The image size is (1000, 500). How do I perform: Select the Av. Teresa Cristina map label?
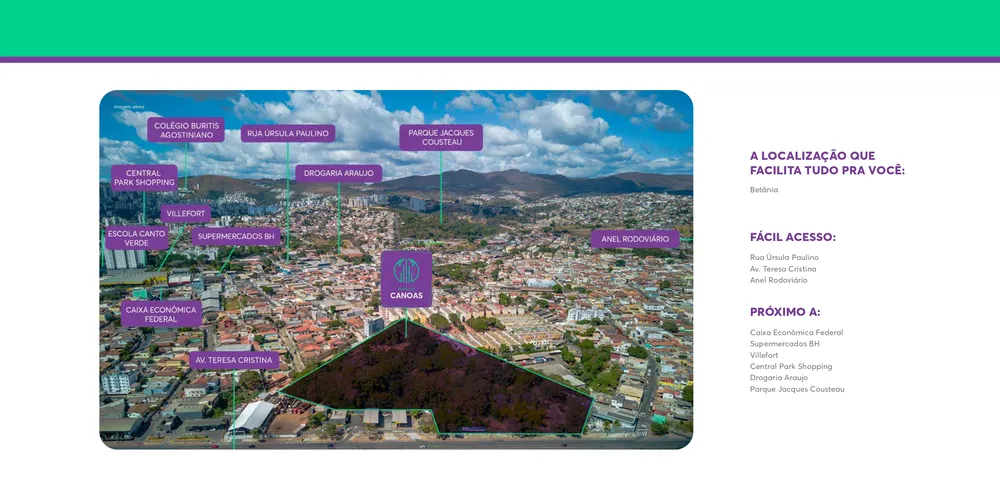pos(234,360)
